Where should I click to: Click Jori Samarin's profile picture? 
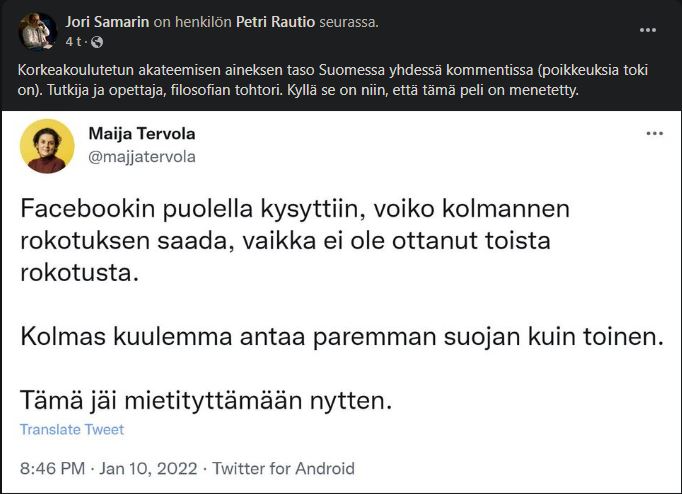(37, 31)
